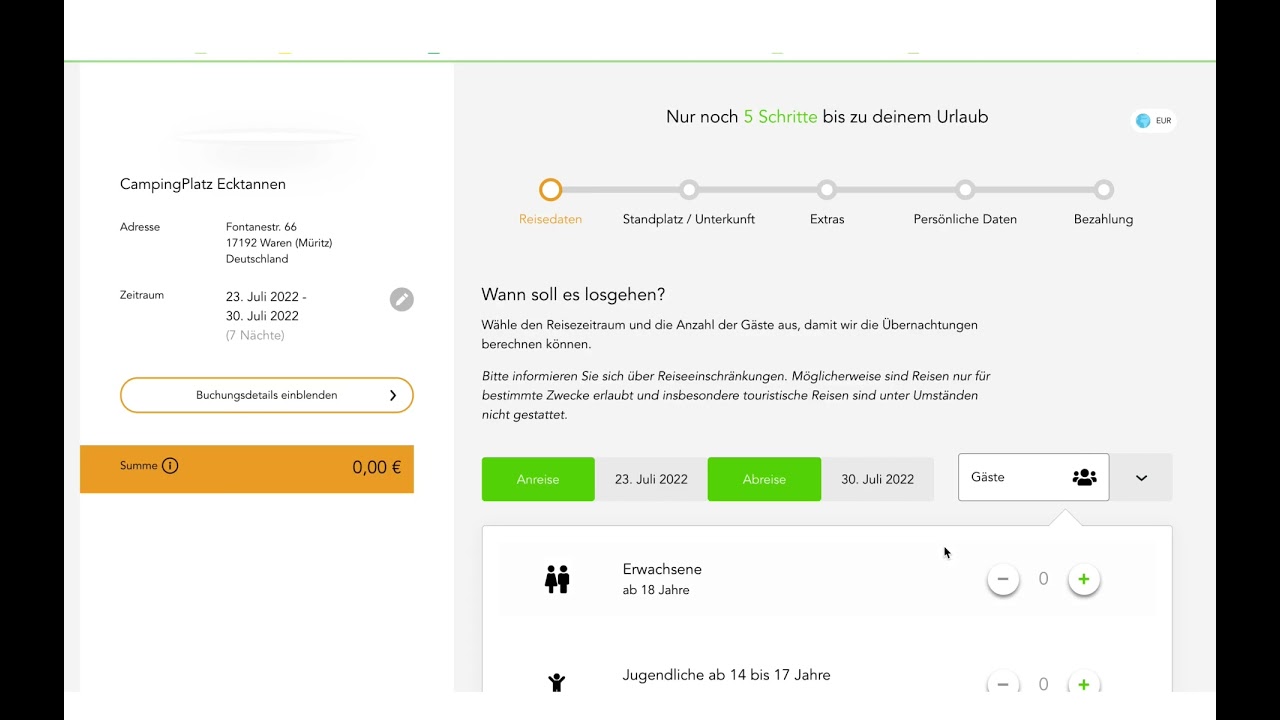Collapse the Gäste dropdown with chevron arrow
The height and width of the screenshot is (720, 1280).
coord(1141,478)
